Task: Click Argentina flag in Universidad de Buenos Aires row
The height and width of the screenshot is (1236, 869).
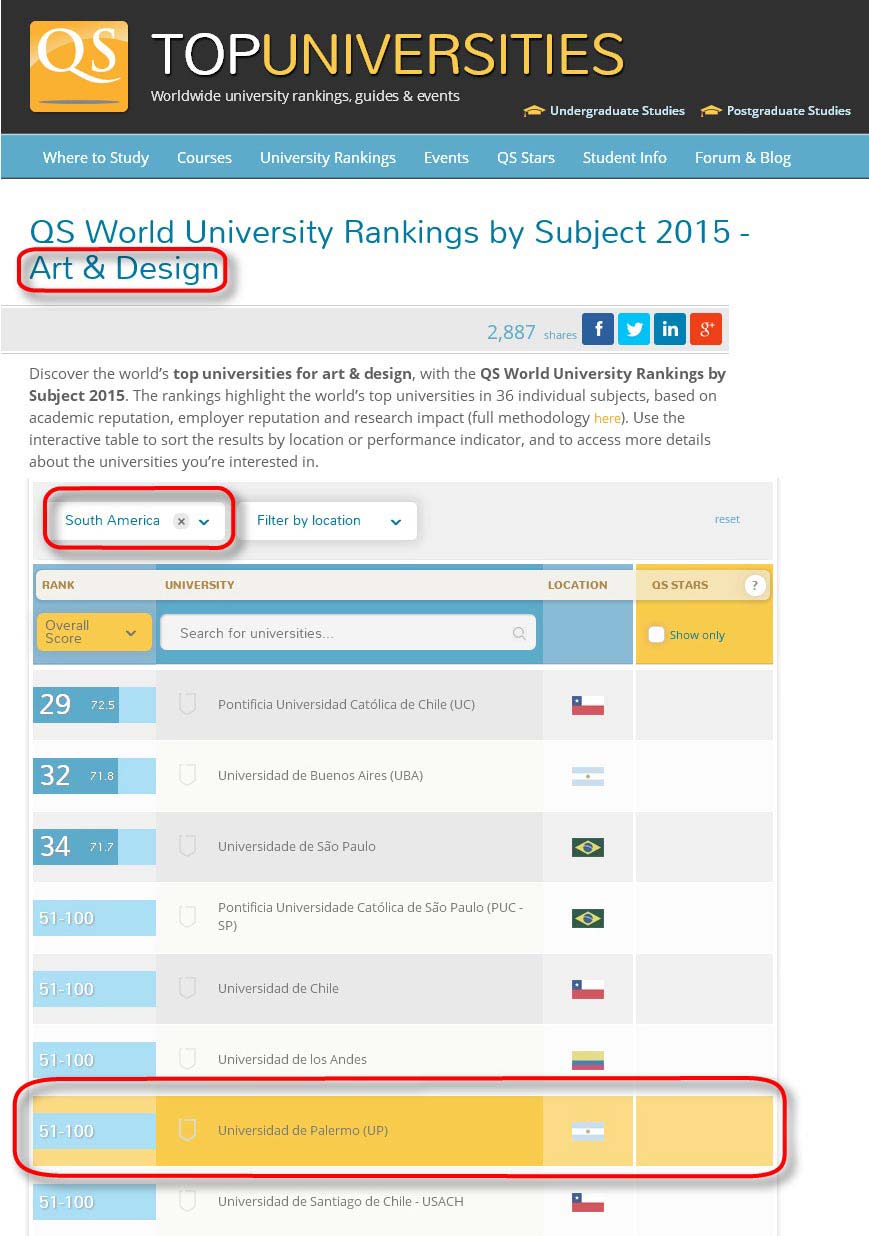Action: click(588, 776)
